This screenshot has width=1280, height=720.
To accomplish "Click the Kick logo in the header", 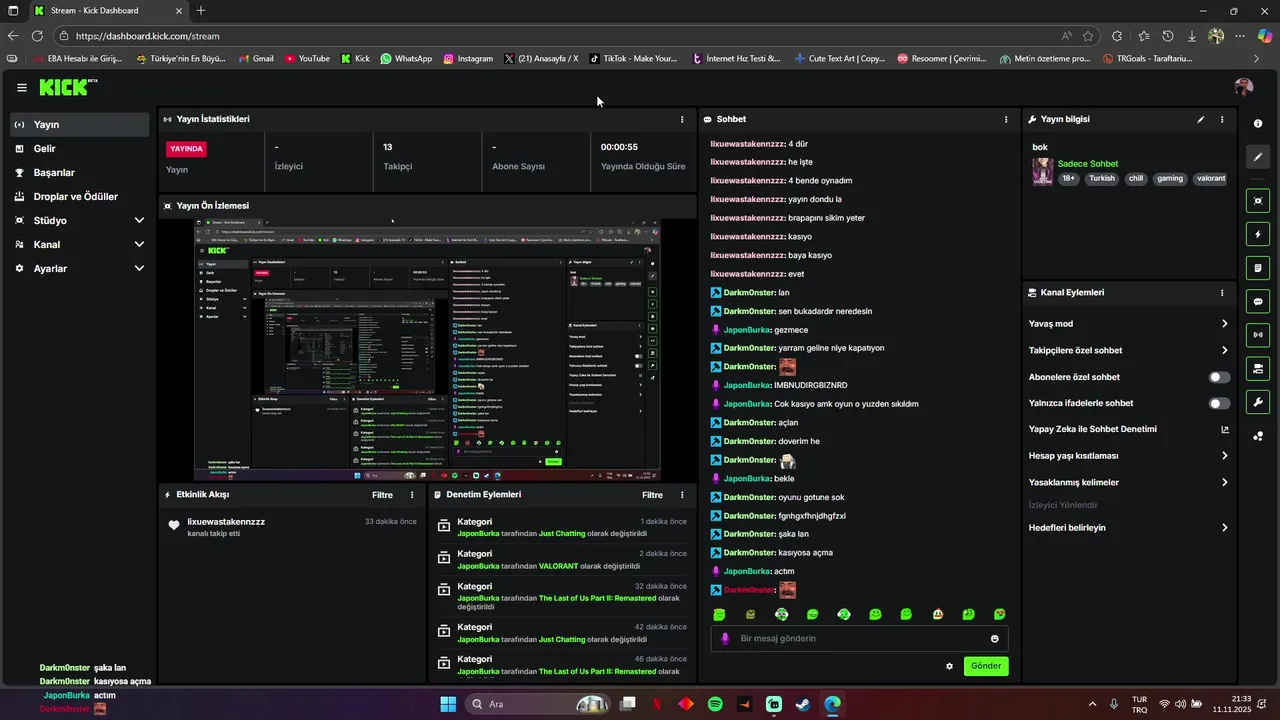I will pyautogui.click(x=67, y=87).
